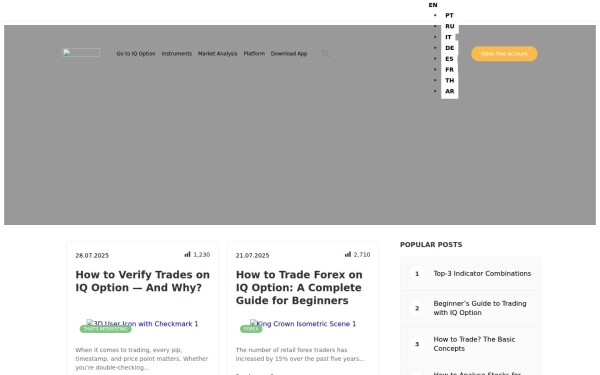The image size is (600, 375).
Task: Switch language to TH
Action: [450, 80]
